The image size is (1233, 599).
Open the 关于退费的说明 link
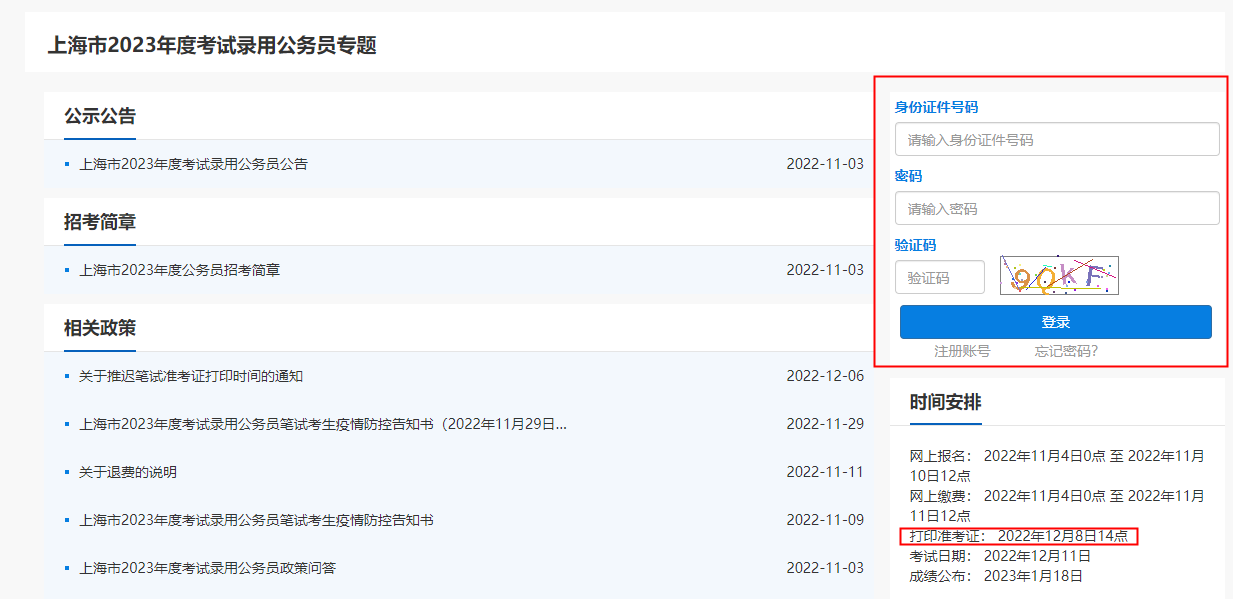127,472
